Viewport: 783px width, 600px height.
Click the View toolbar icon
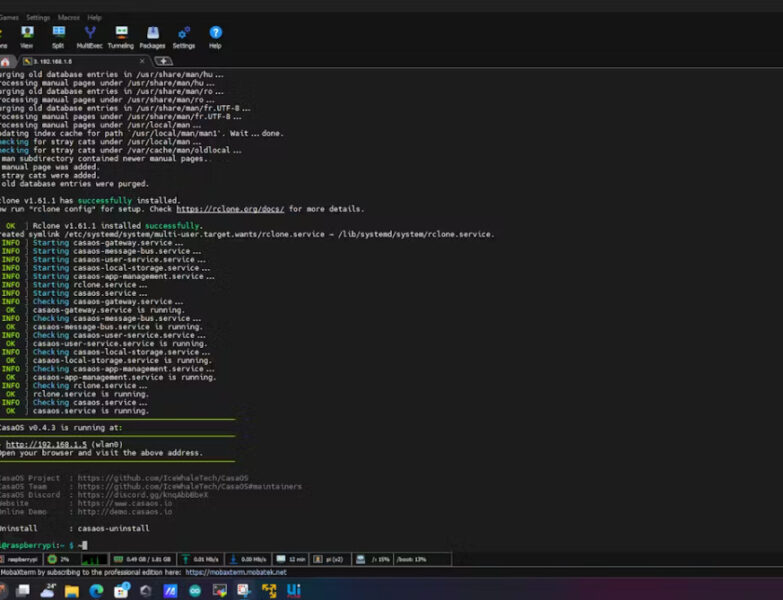27,37
